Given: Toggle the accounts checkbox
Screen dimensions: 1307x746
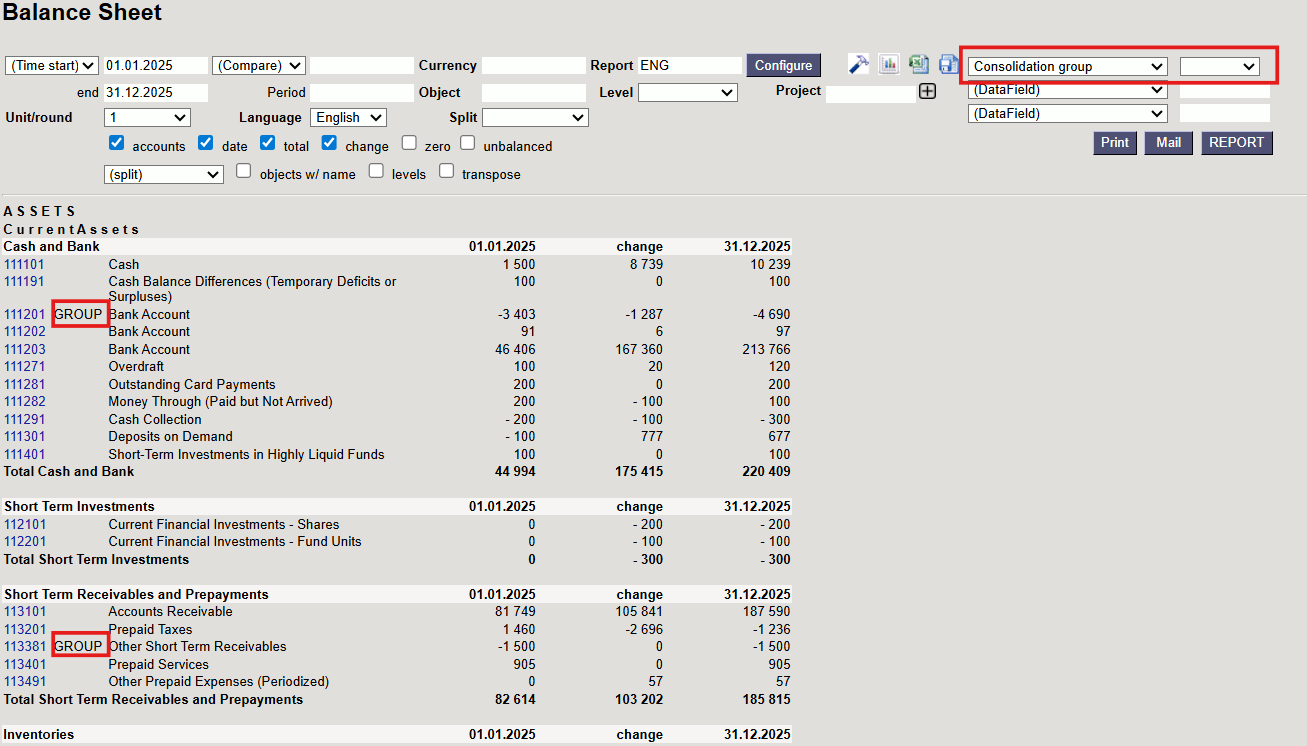Looking at the screenshot, I should [116, 143].
